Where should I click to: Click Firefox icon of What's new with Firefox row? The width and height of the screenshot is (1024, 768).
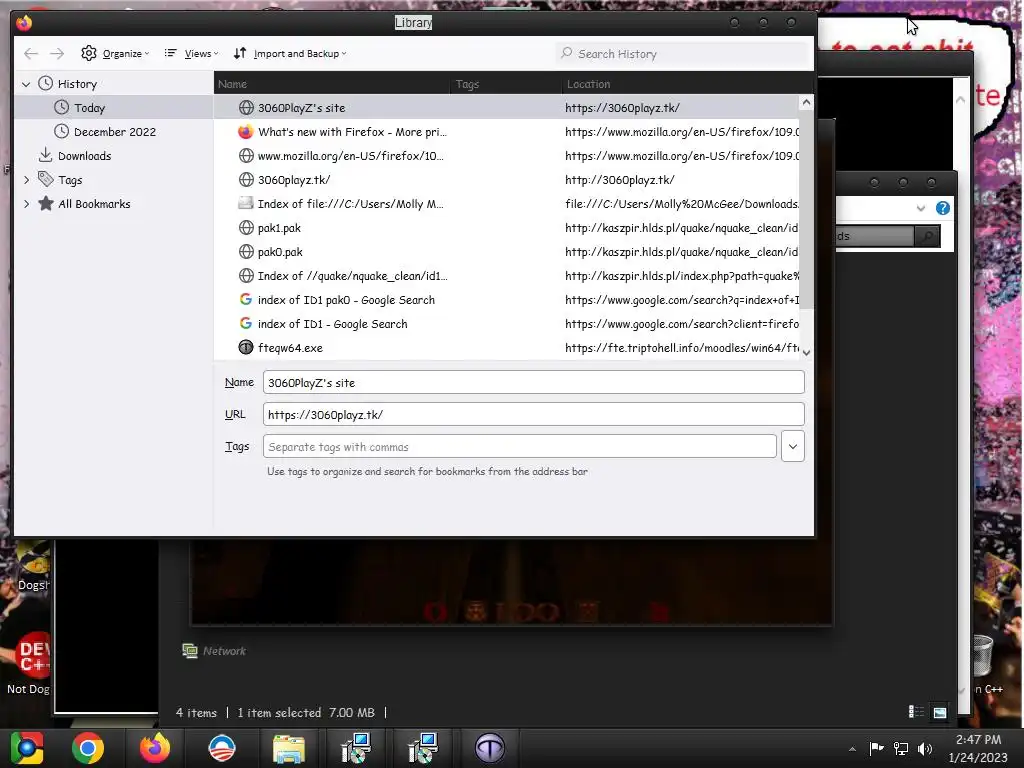pos(246,132)
